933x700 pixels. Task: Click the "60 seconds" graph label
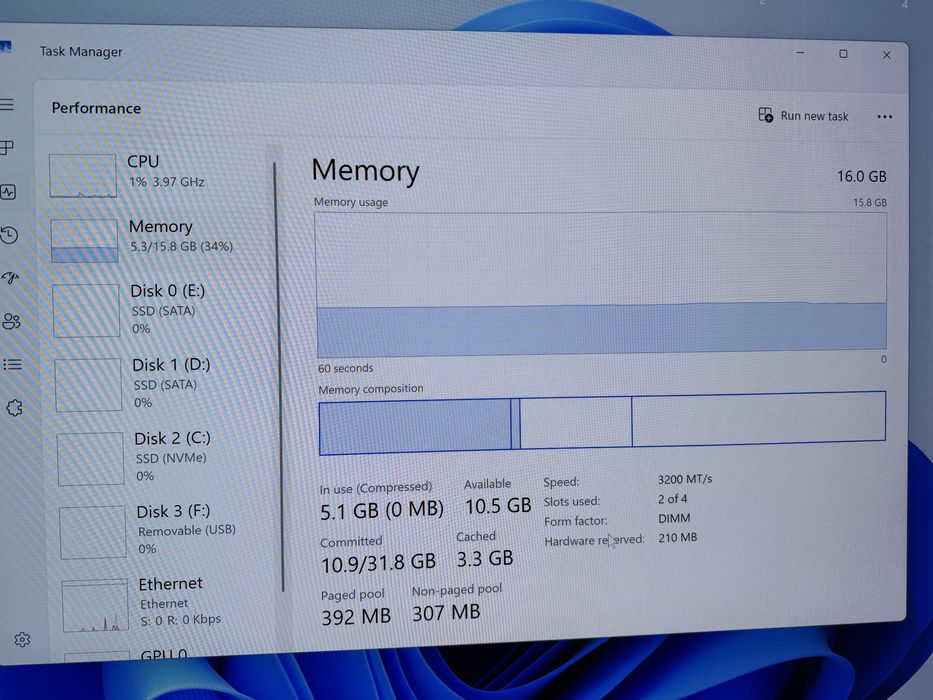346,368
